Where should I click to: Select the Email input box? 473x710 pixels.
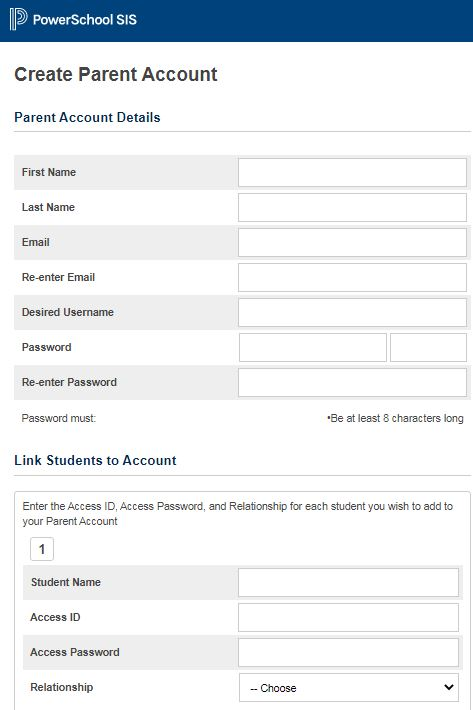[352, 242]
